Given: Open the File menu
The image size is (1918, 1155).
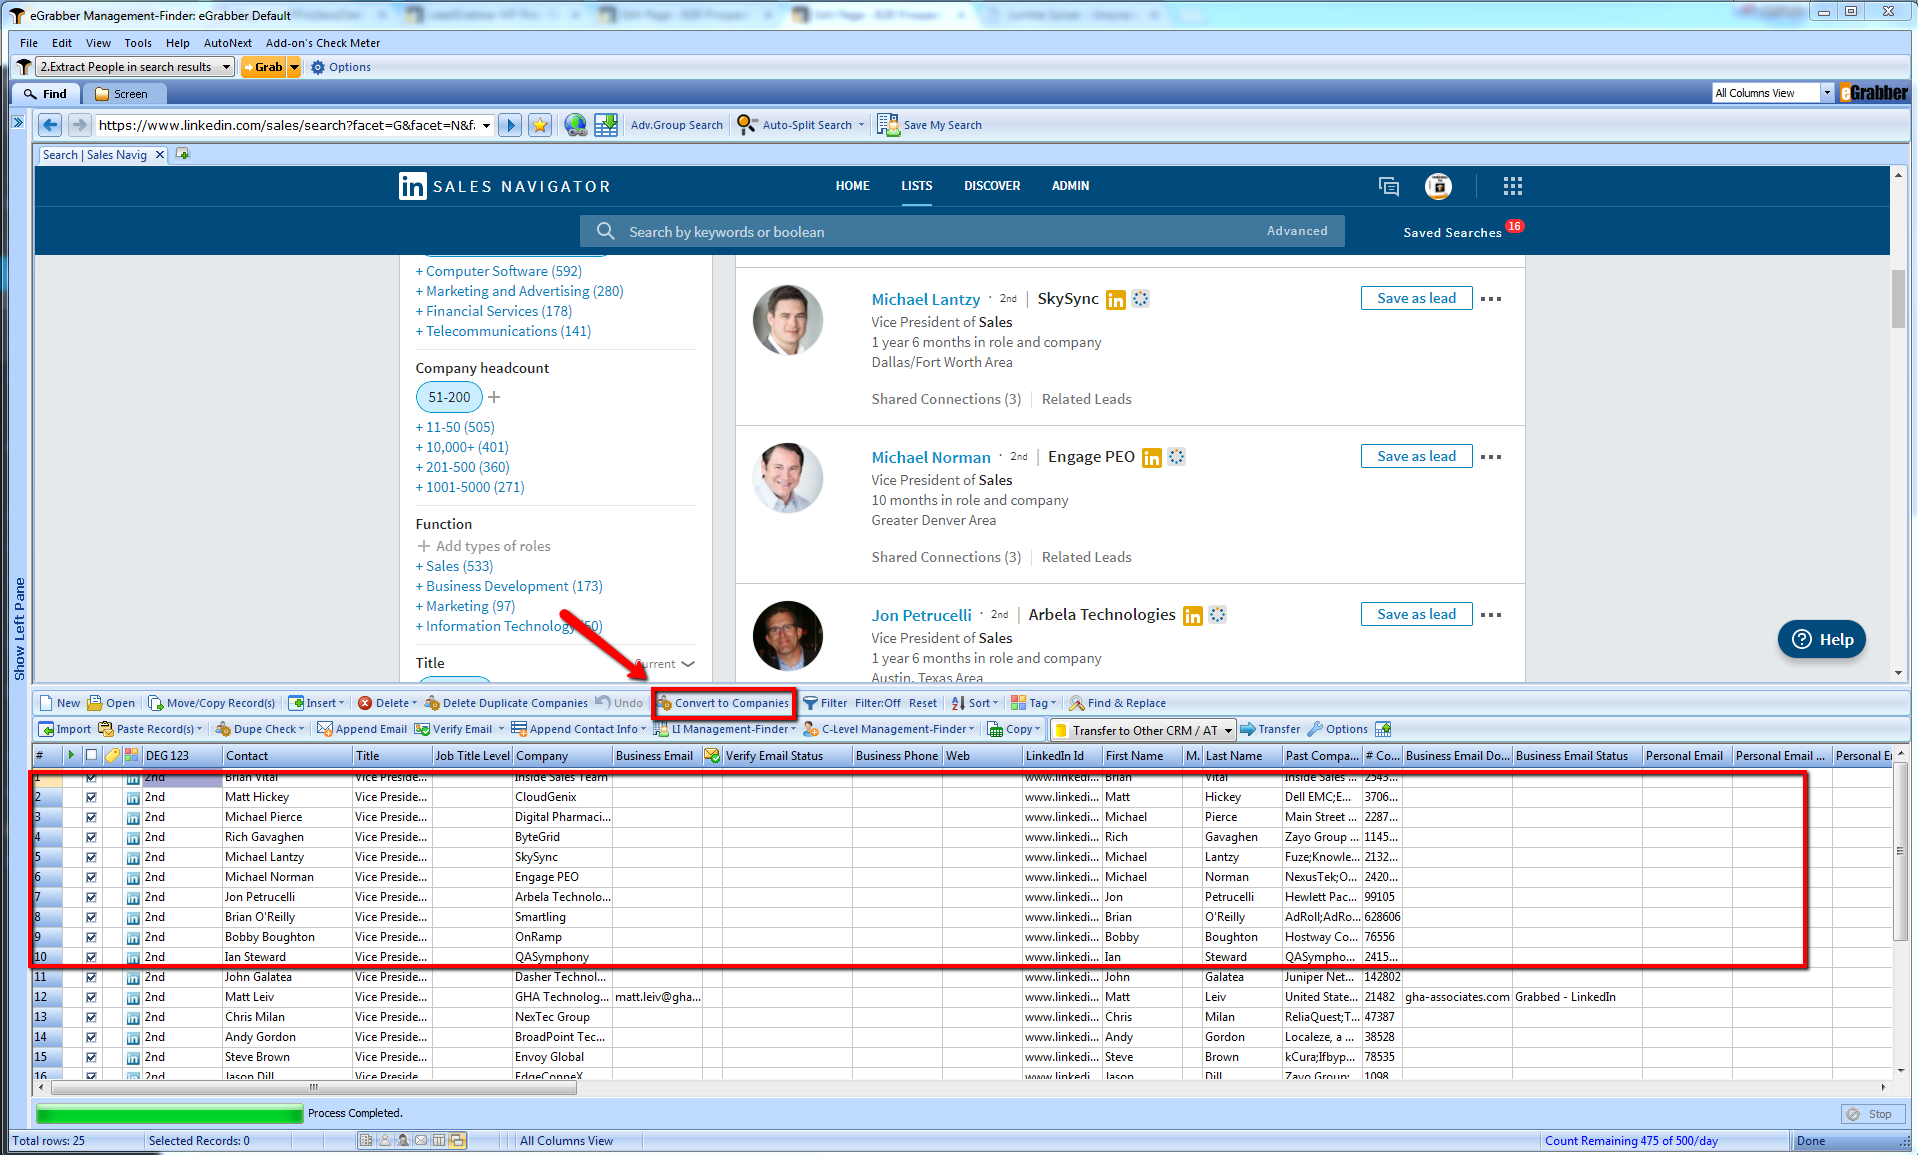Looking at the screenshot, I should pyautogui.click(x=29, y=43).
